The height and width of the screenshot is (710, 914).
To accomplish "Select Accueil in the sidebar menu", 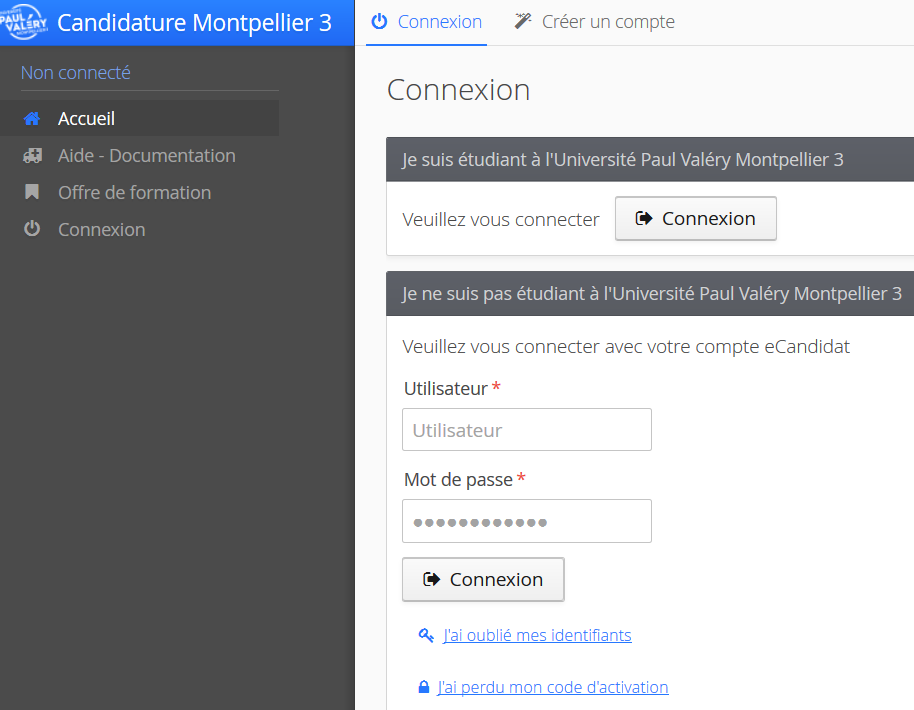I will 87,119.
